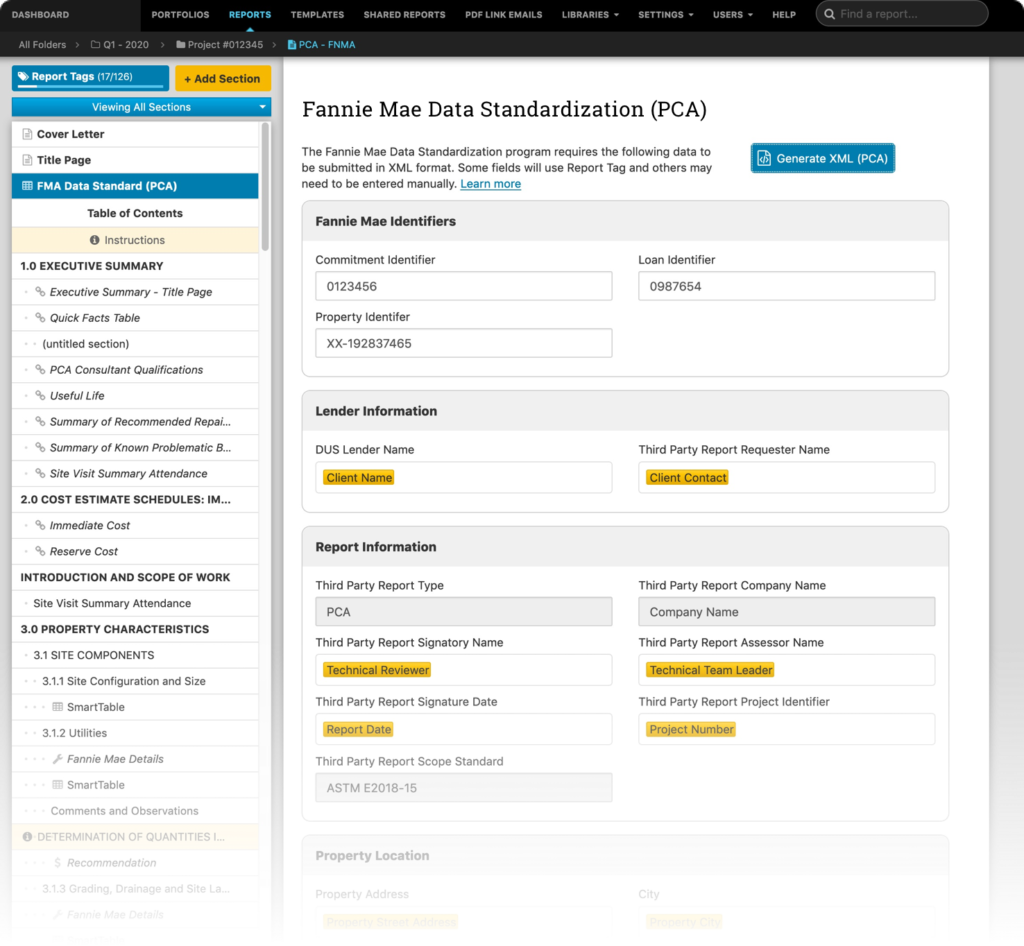Click the PCA - FNMA breadcrumb
1024x946 pixels.
(321, 44)
